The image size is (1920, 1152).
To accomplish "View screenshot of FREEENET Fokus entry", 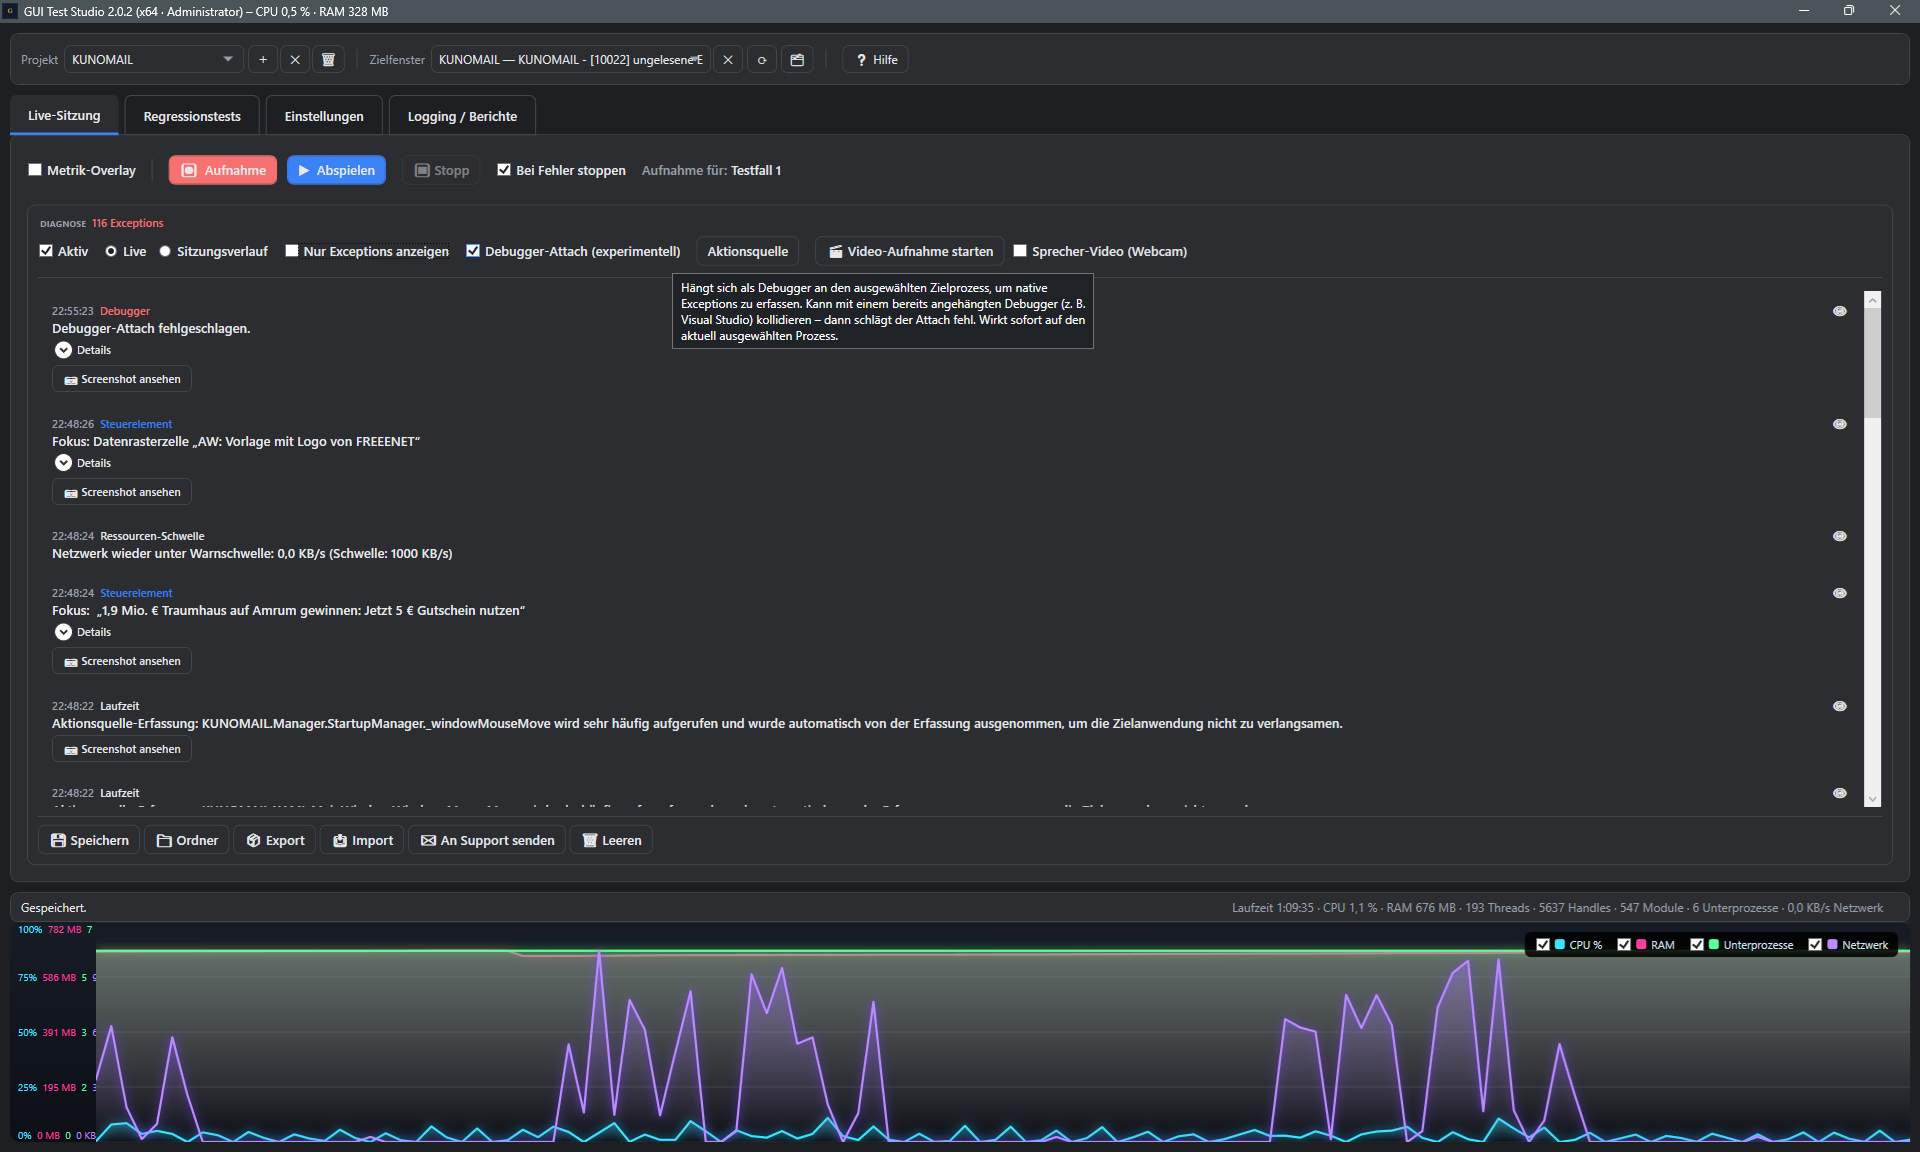I will (x=122, y=492).
